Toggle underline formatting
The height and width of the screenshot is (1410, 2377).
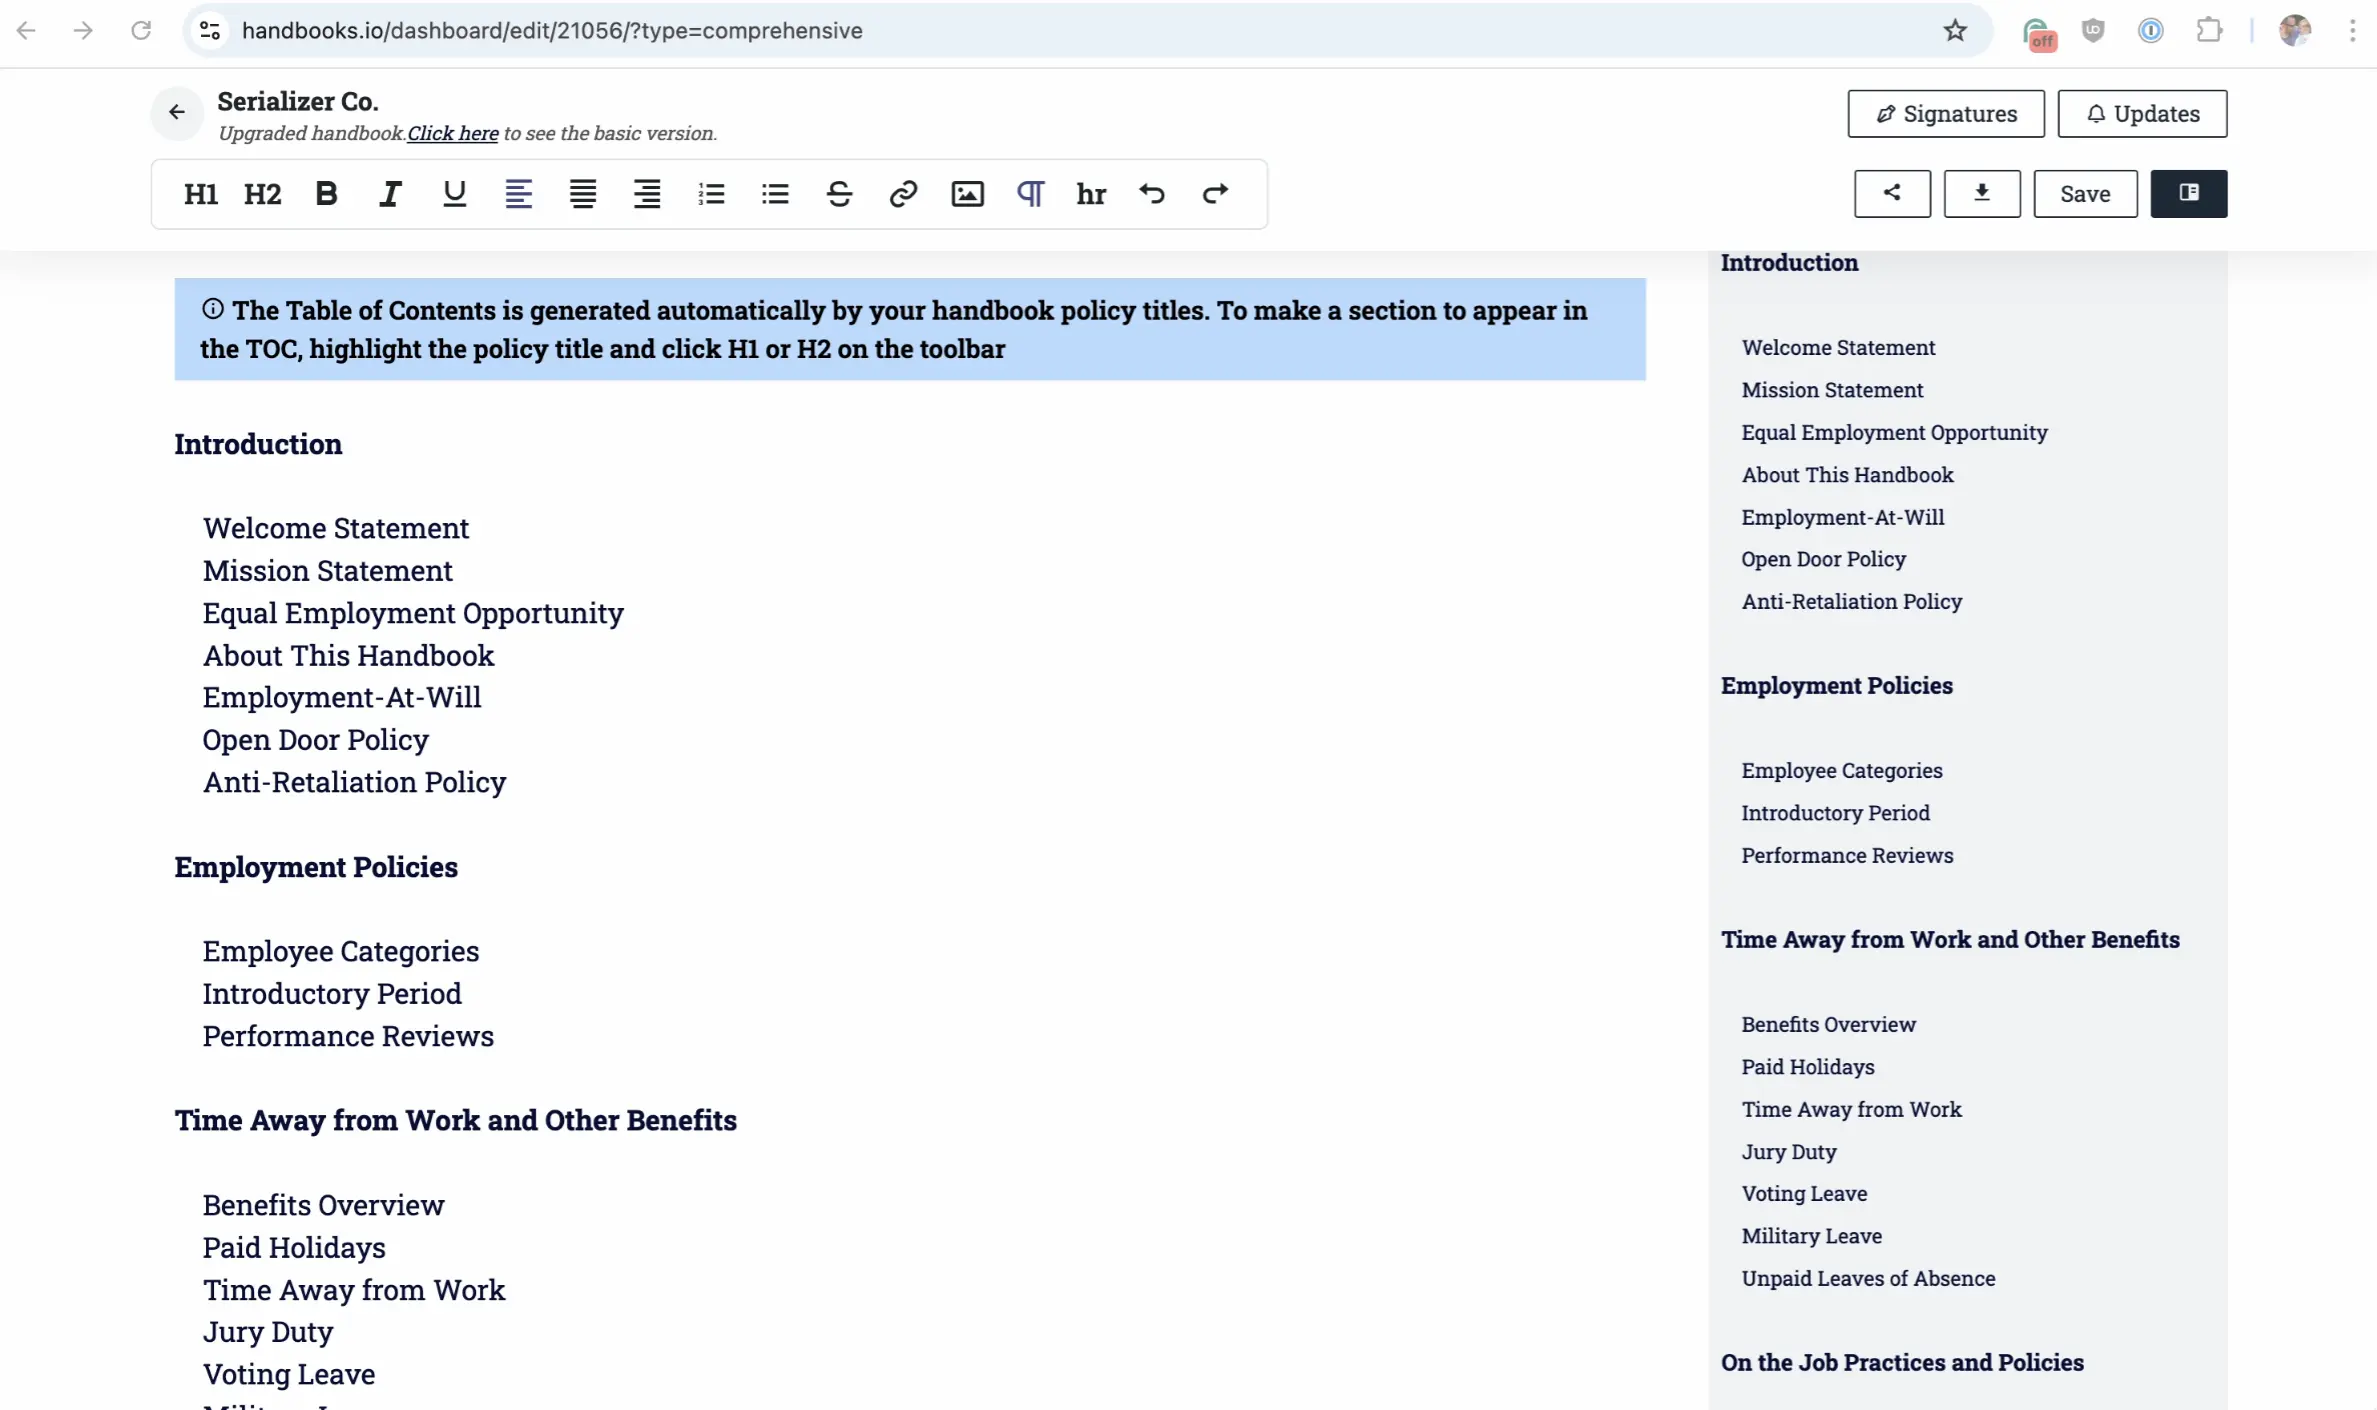point(454,194)
